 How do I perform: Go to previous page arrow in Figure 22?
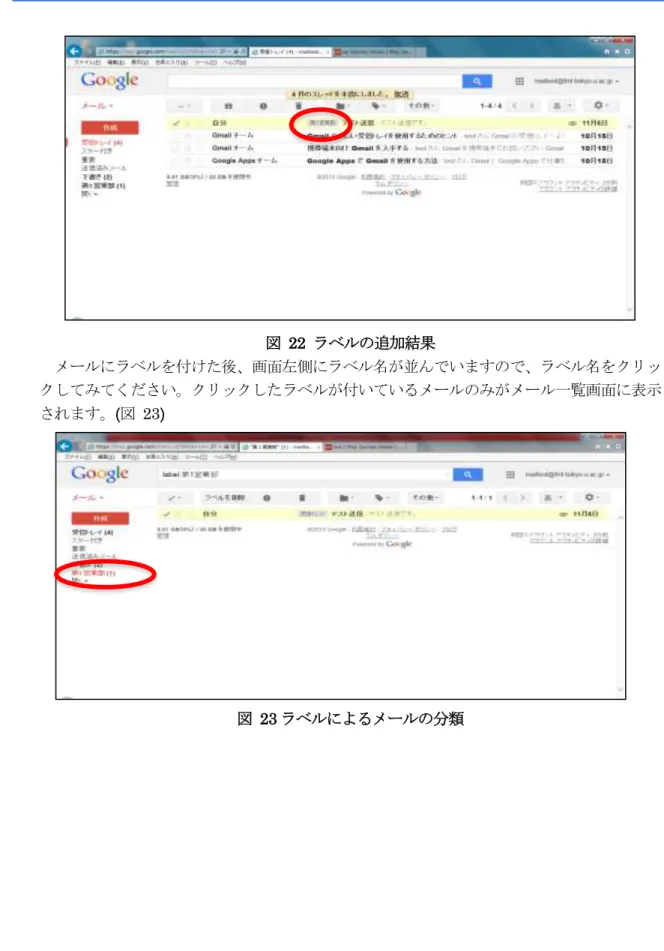click(x=514, y=106)
